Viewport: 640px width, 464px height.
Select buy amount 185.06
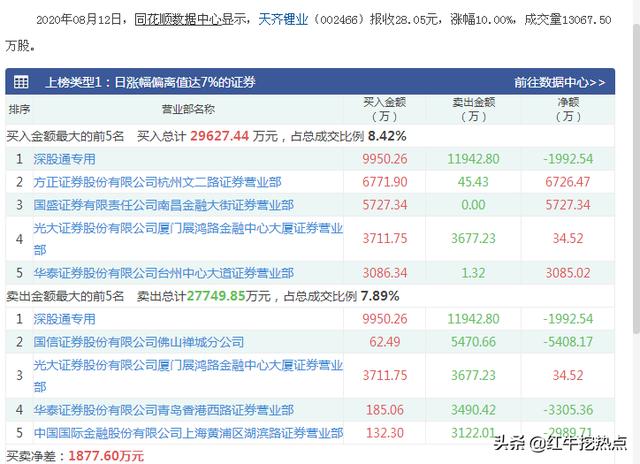[x=384, y=410]
